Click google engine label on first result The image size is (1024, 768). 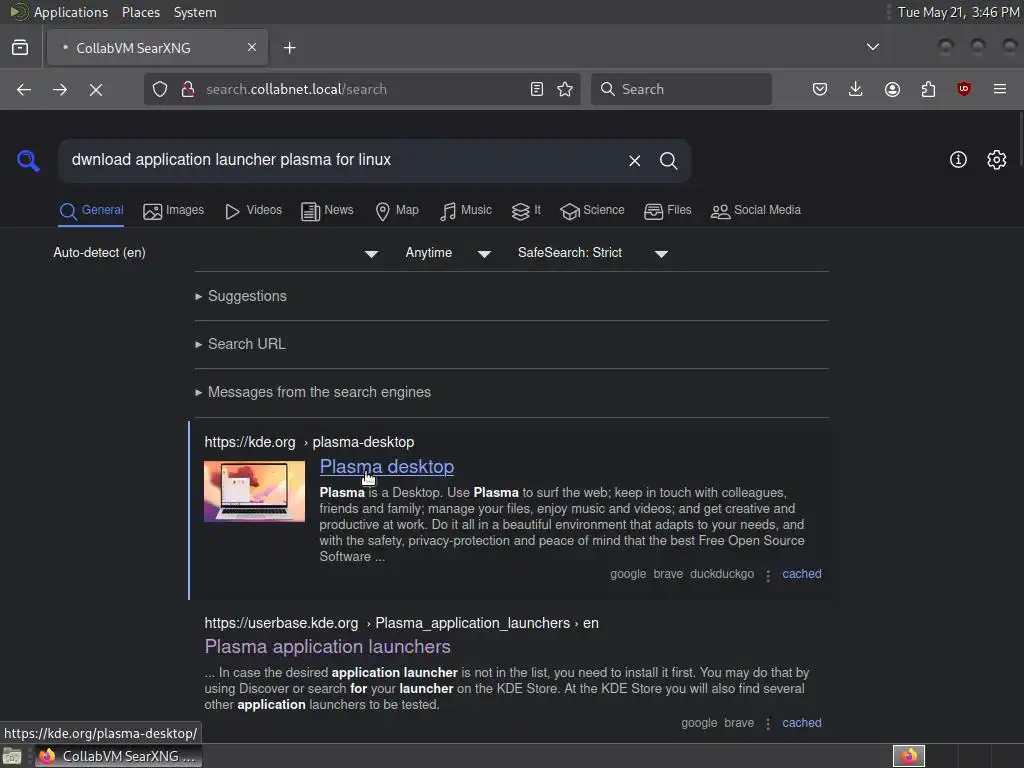(x=628, y=574)
